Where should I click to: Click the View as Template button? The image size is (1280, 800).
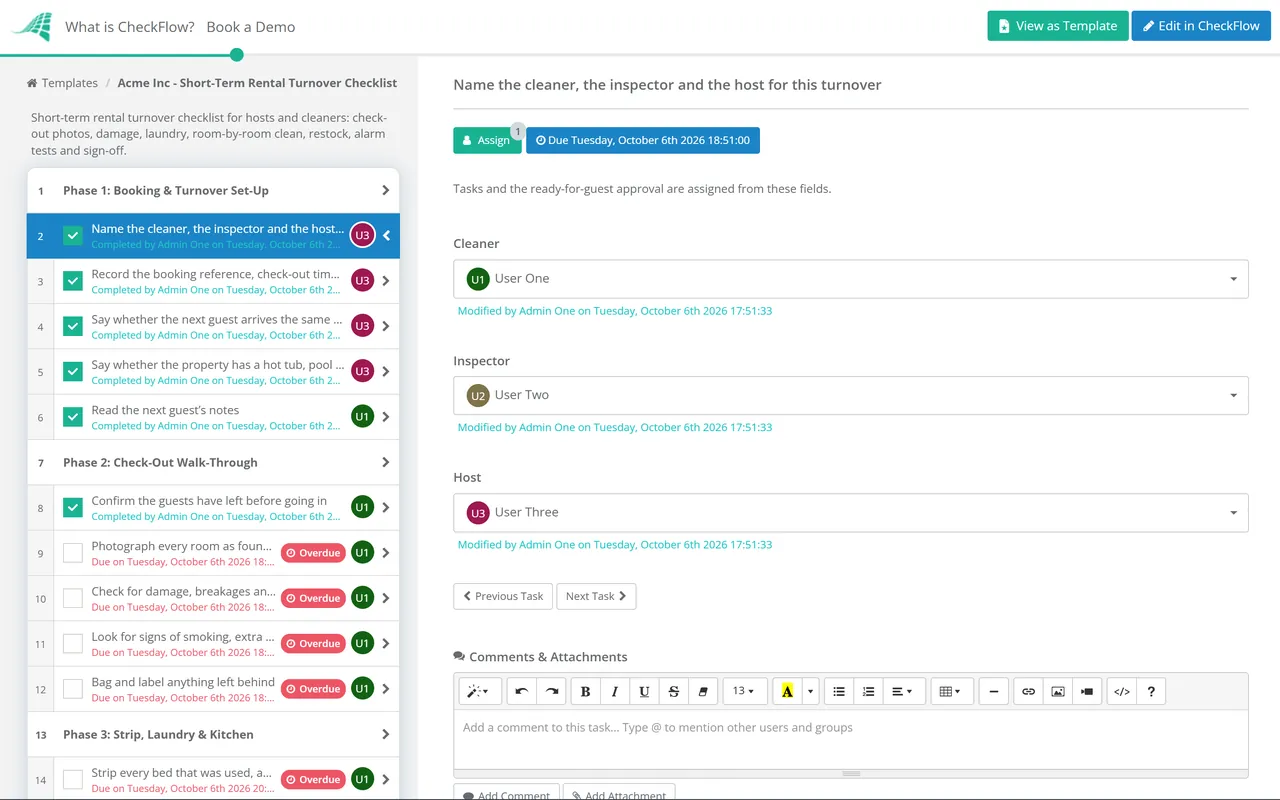click(x=1058, y=26)
